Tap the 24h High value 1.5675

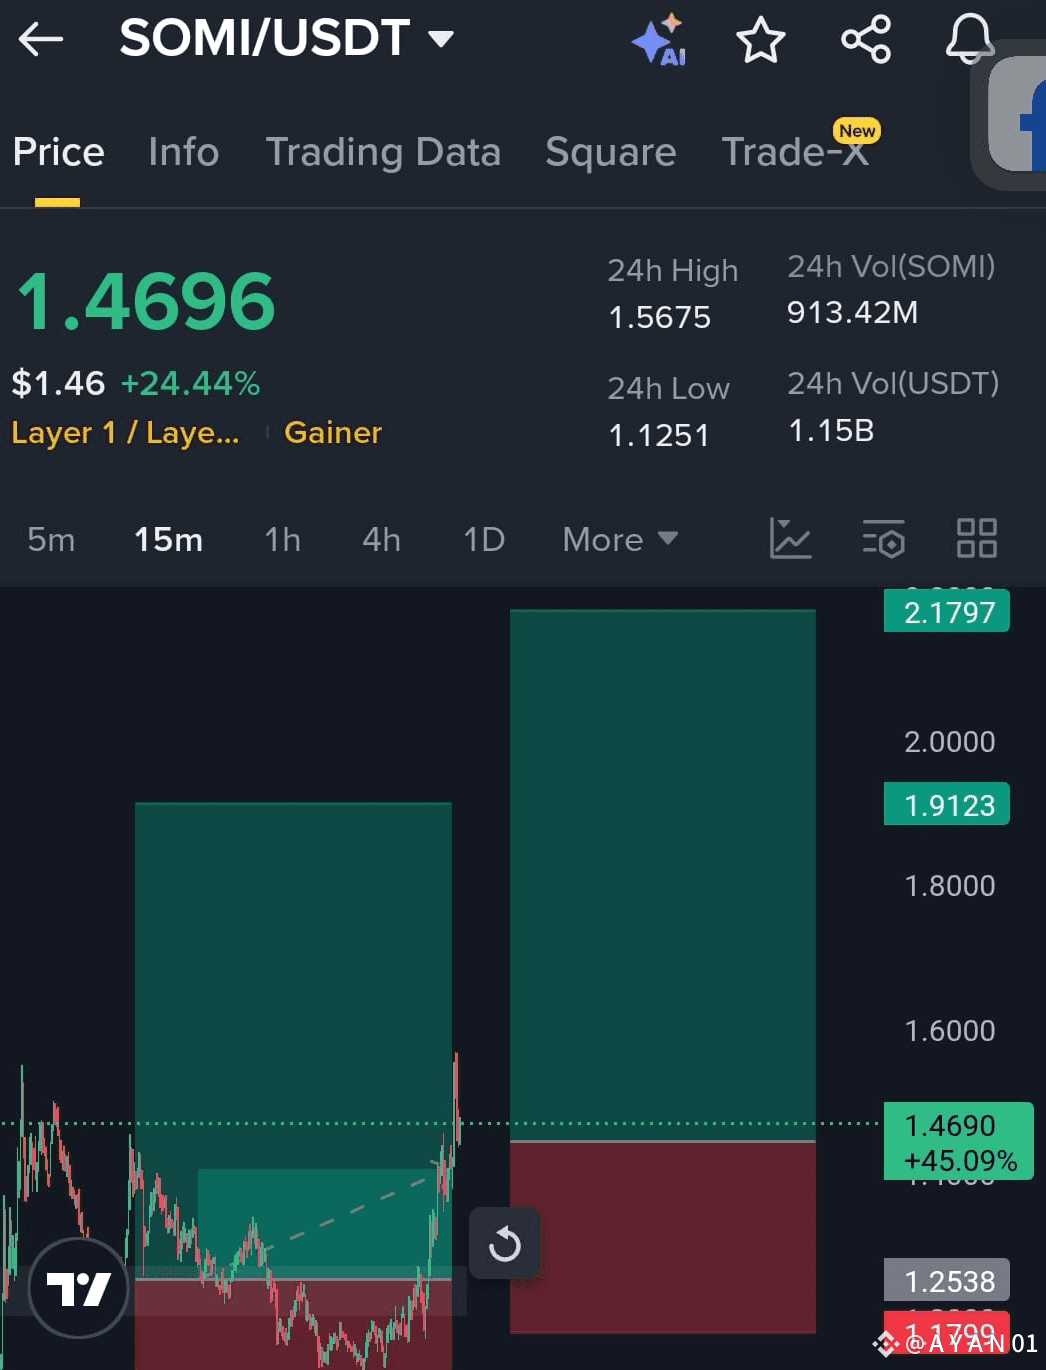(x=660, y=318)
